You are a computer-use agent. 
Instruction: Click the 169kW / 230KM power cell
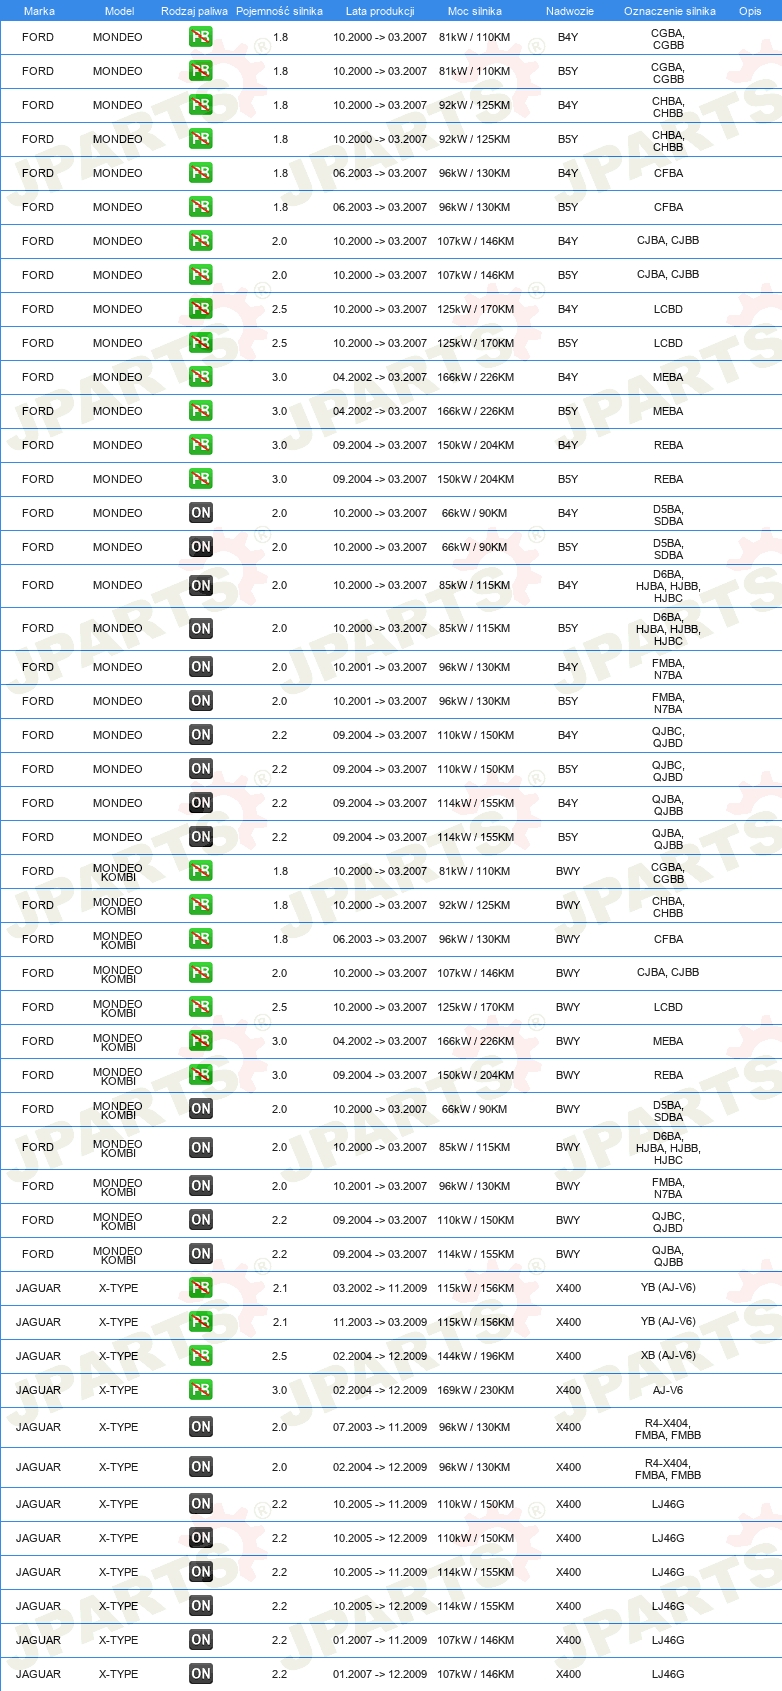click(x=476, y=1390)
